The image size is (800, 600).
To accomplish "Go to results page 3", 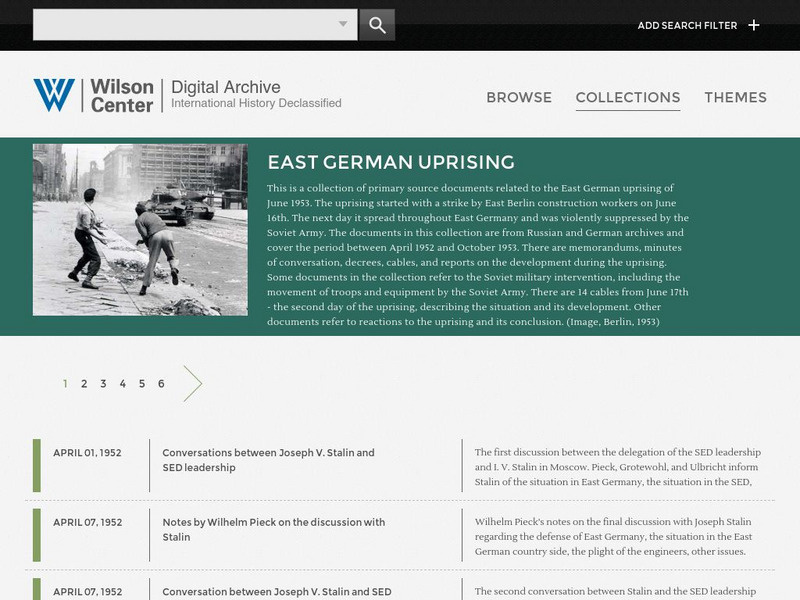I will click(104, 384).
